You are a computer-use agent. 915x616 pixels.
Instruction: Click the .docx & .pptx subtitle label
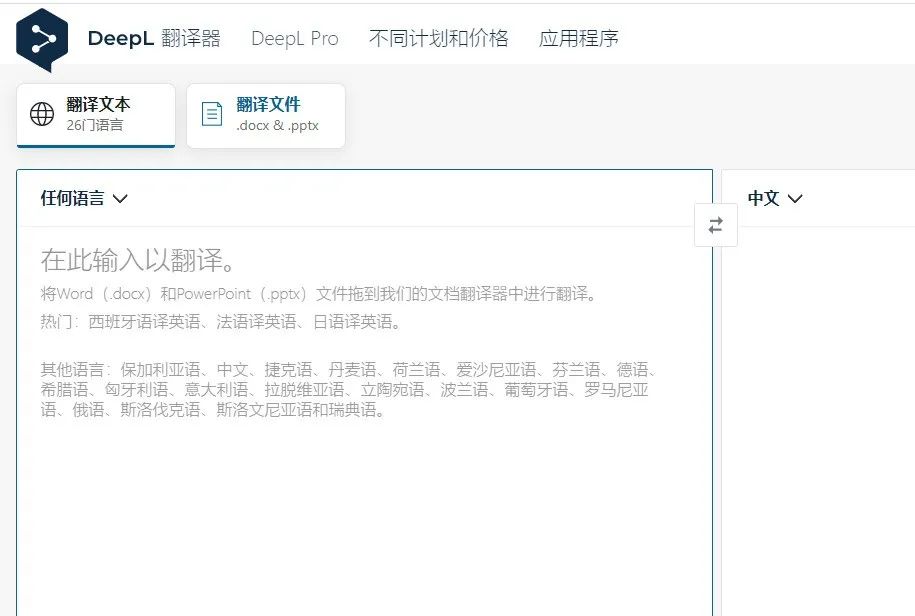click(277, 126)
